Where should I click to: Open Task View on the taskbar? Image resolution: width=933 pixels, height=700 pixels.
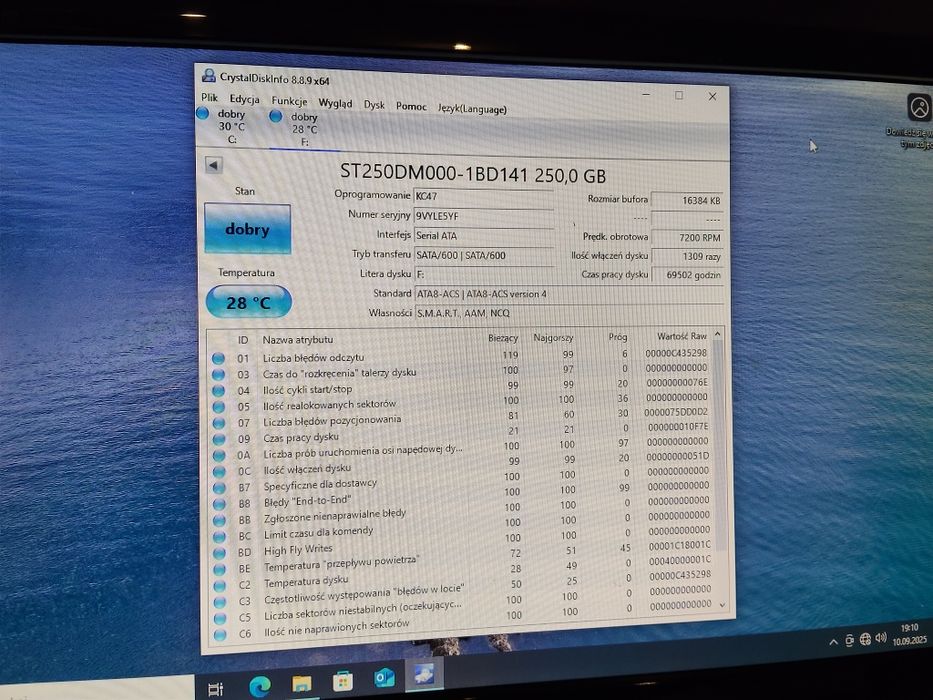(215, 689)
